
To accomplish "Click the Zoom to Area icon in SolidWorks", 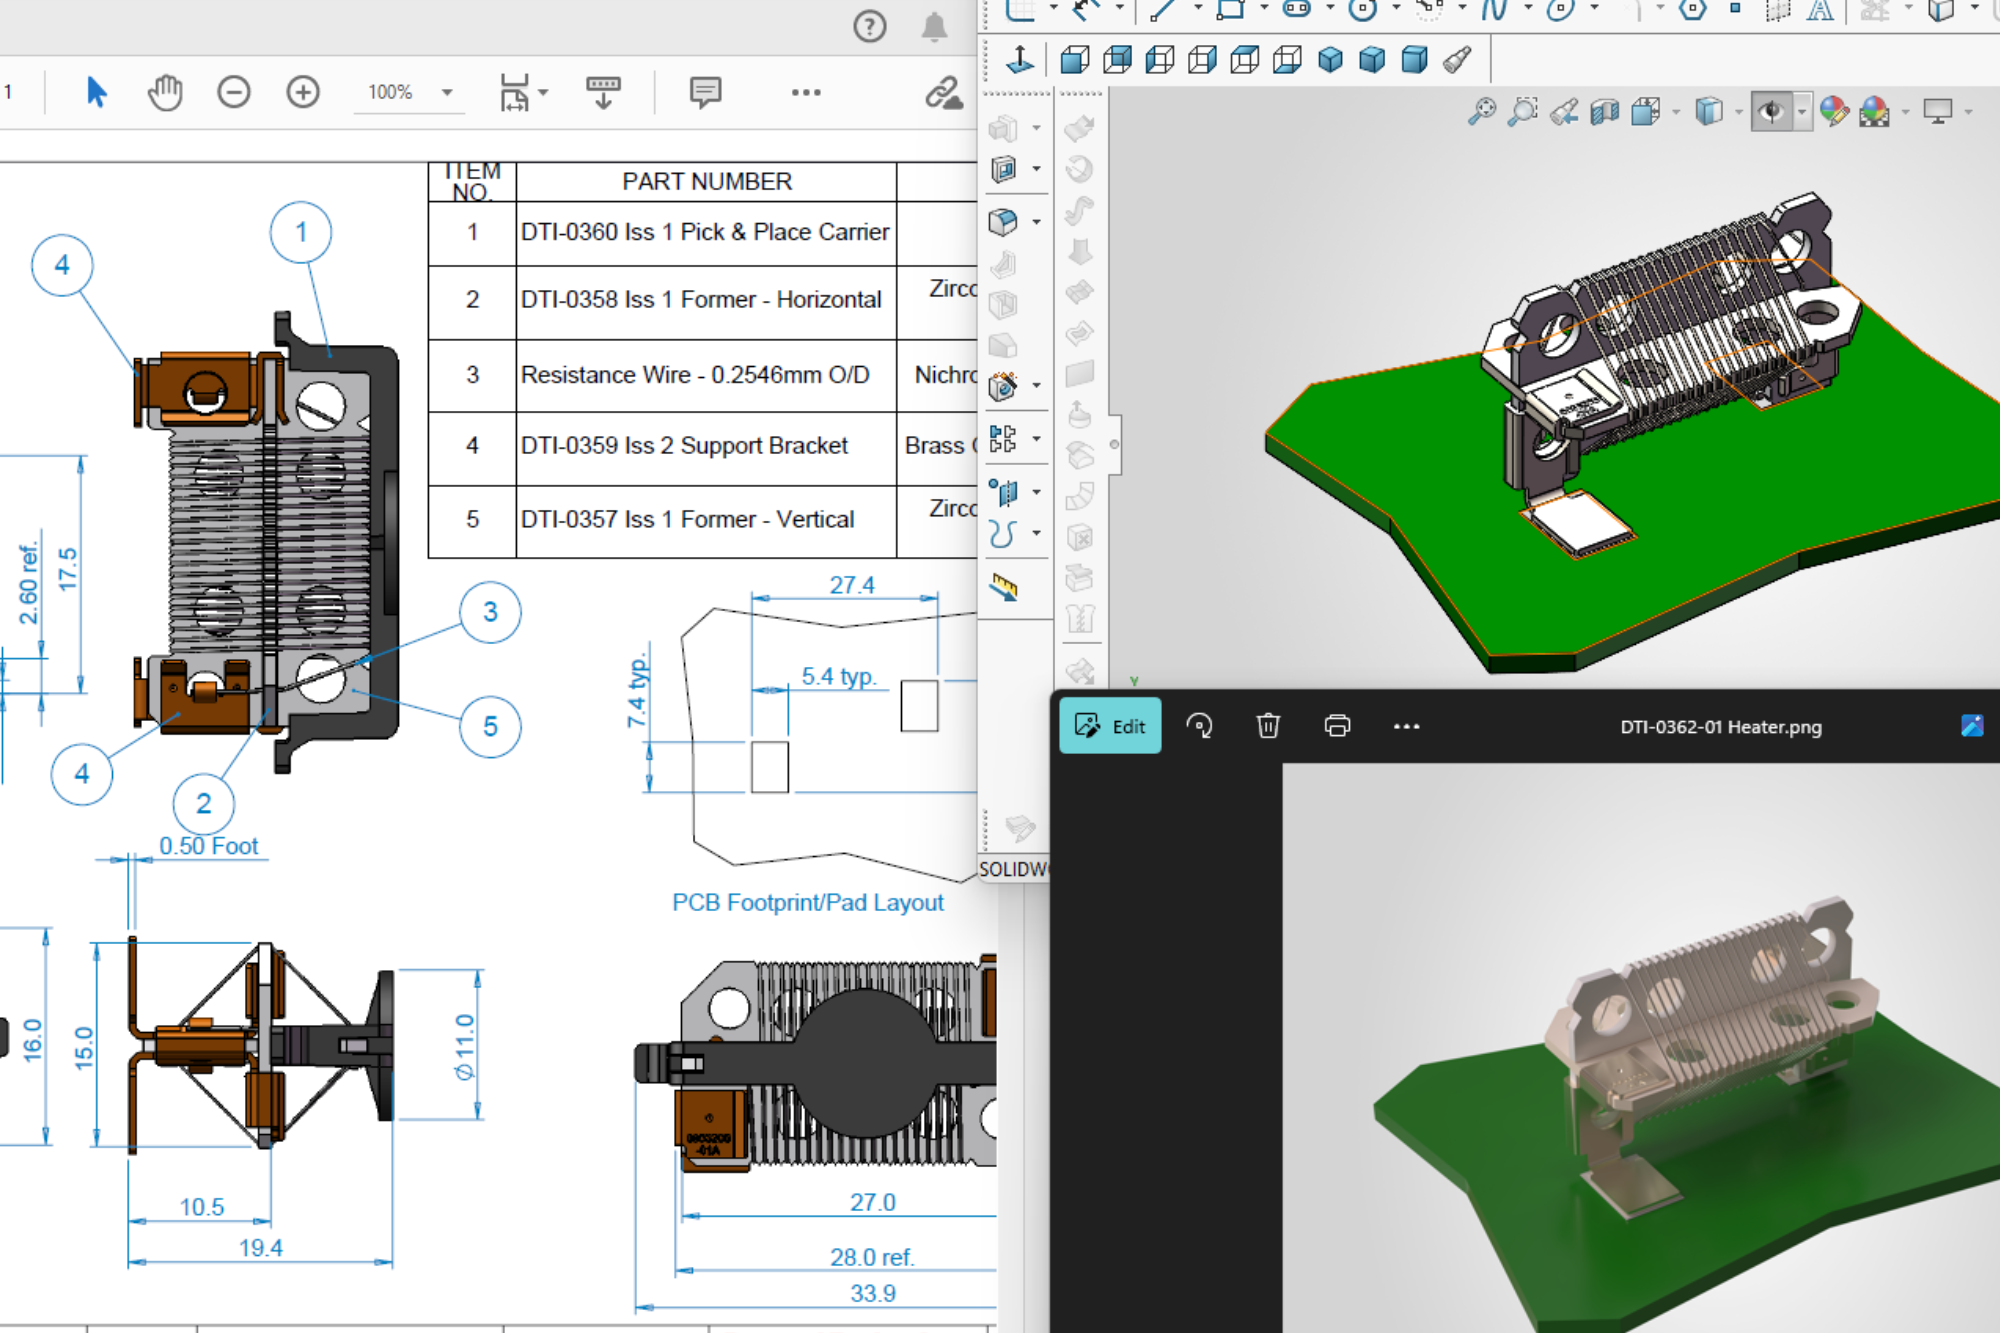I will (1523, 111).
